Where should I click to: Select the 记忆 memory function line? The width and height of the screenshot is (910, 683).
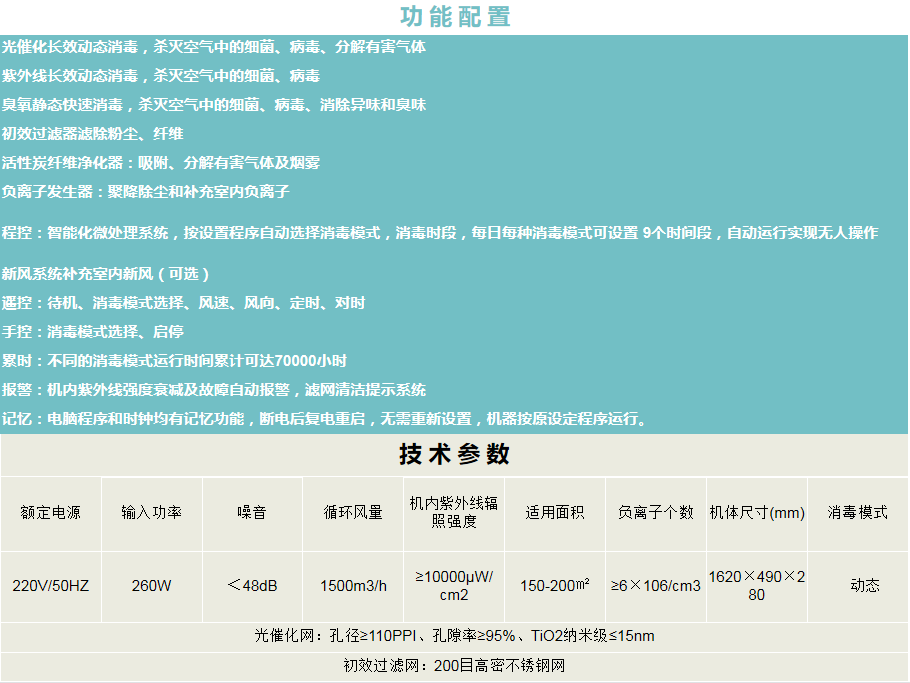[x=325, y=419]
